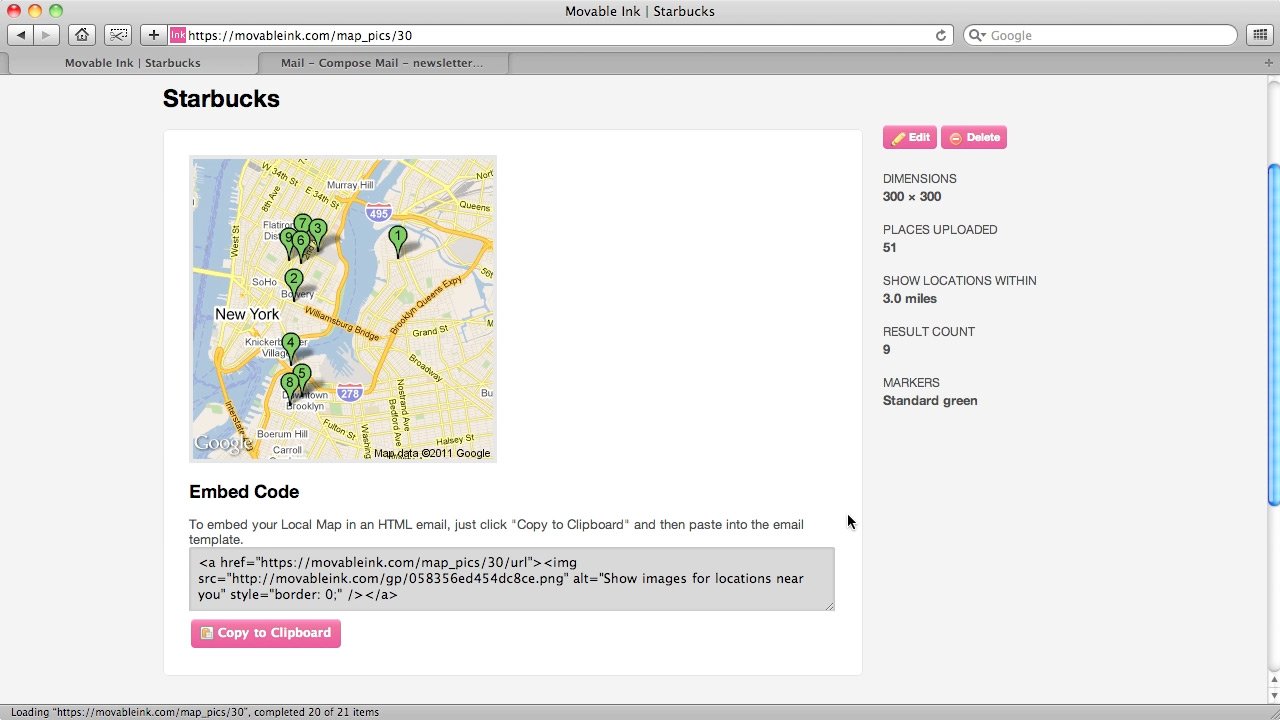This screenshot has height=720, width=1280.
Task: Click the Movable Ink favicon in the address bar
Action: pyautogui.click(x=177, y=35)
